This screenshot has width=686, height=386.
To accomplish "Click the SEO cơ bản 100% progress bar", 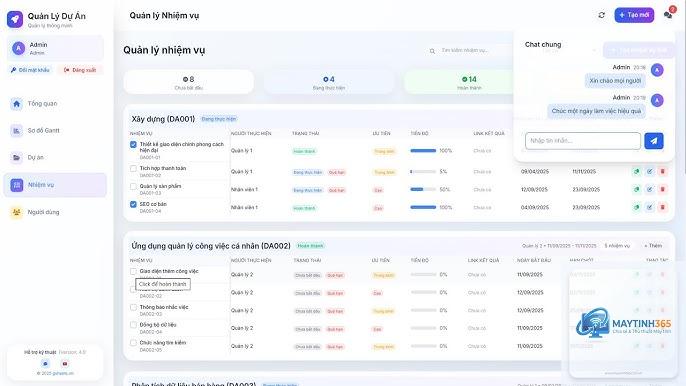I will click(x=423, y=207).
